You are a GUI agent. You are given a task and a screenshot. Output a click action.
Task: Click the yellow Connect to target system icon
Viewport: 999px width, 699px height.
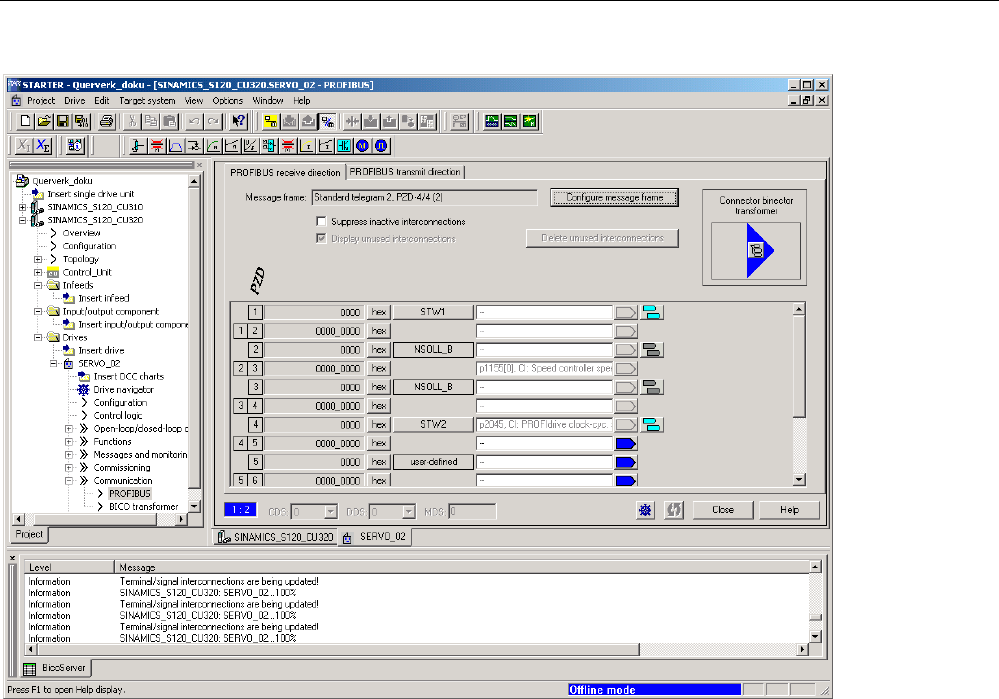[271, 121]
